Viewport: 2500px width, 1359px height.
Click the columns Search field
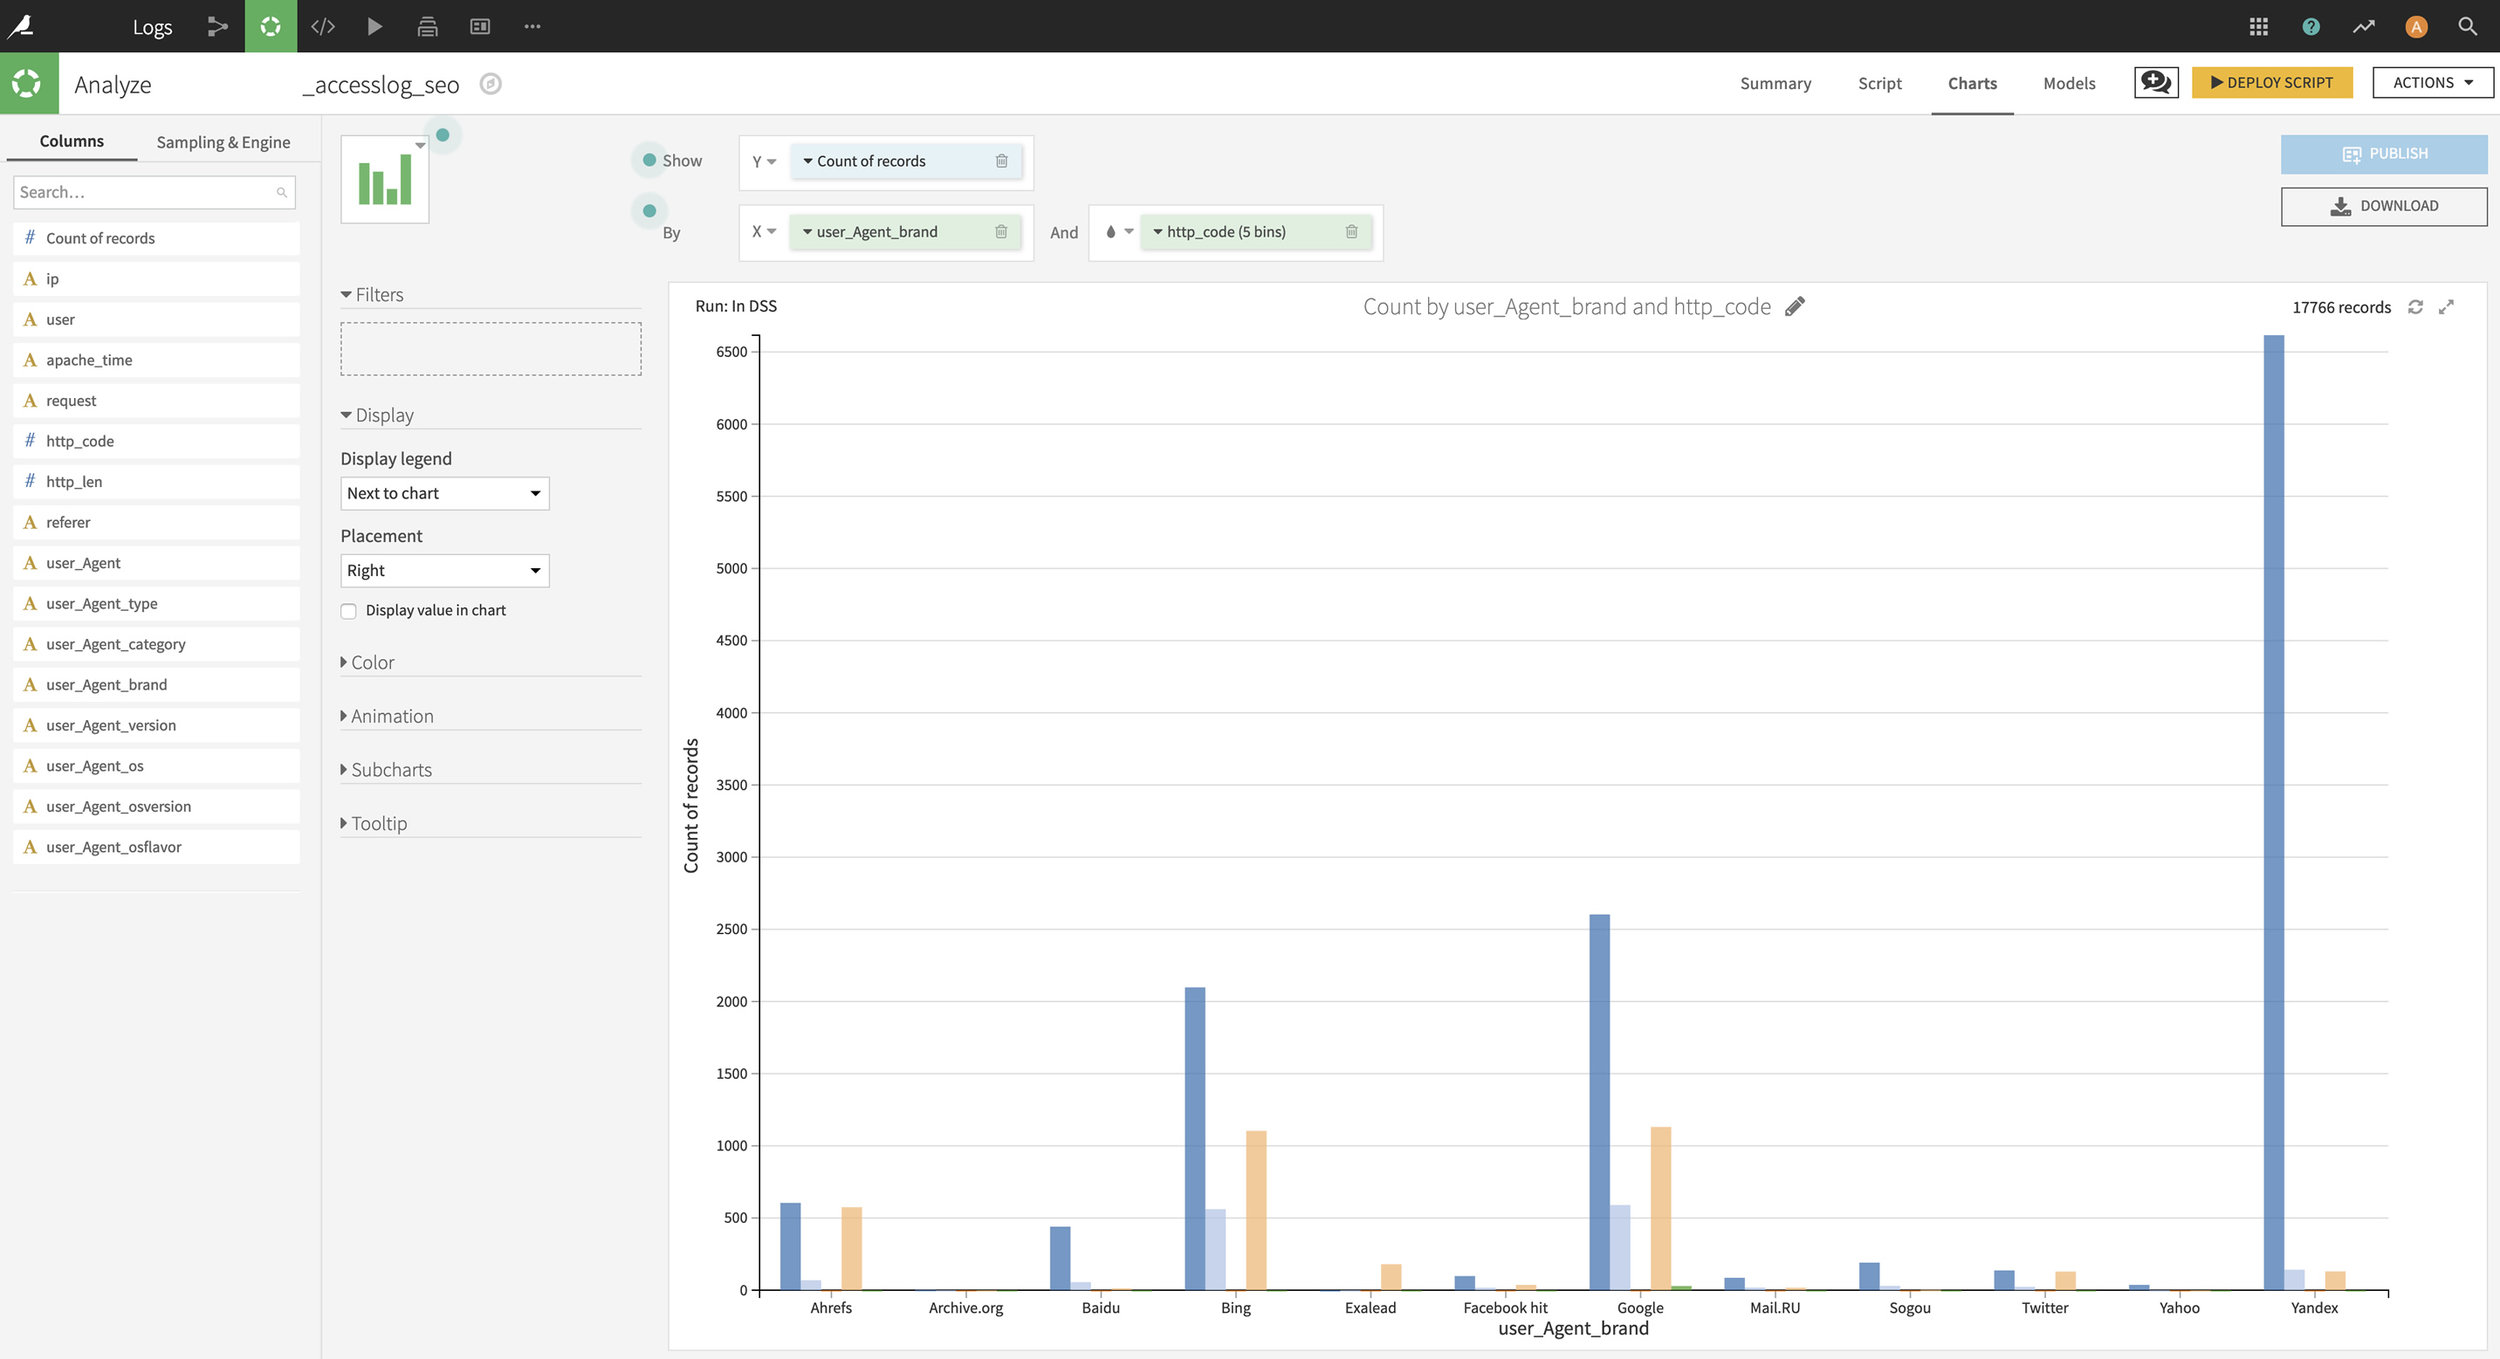[x=154, y=192]
